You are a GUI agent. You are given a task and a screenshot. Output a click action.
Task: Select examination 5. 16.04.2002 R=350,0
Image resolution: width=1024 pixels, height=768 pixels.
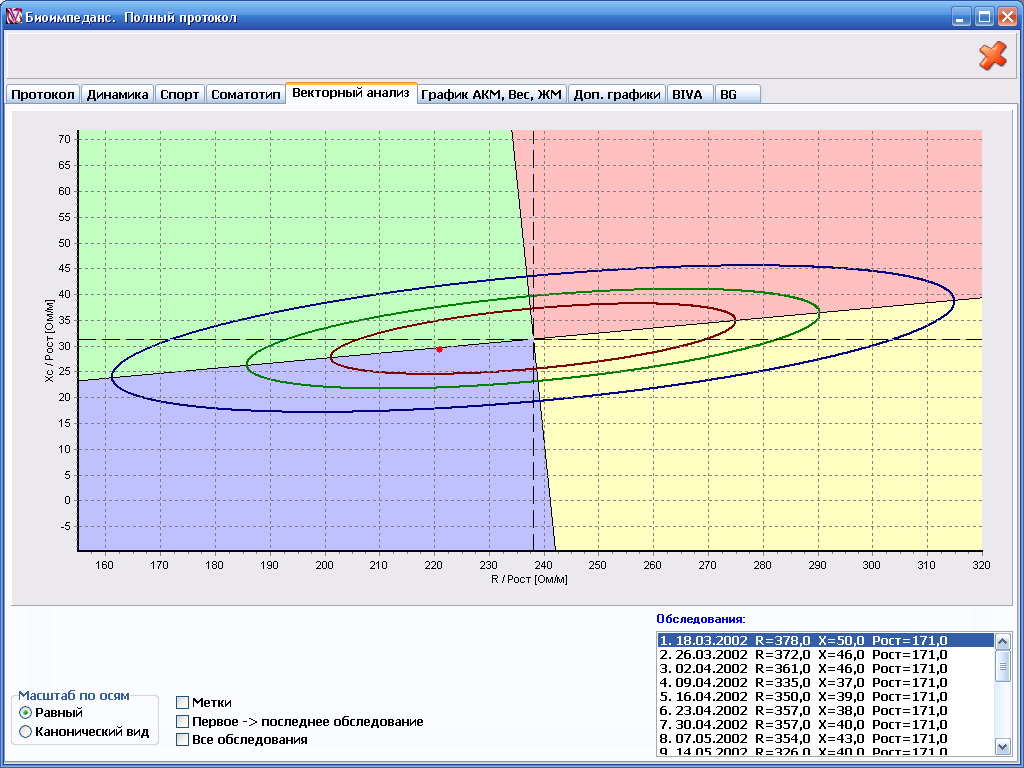pos(825,697)
